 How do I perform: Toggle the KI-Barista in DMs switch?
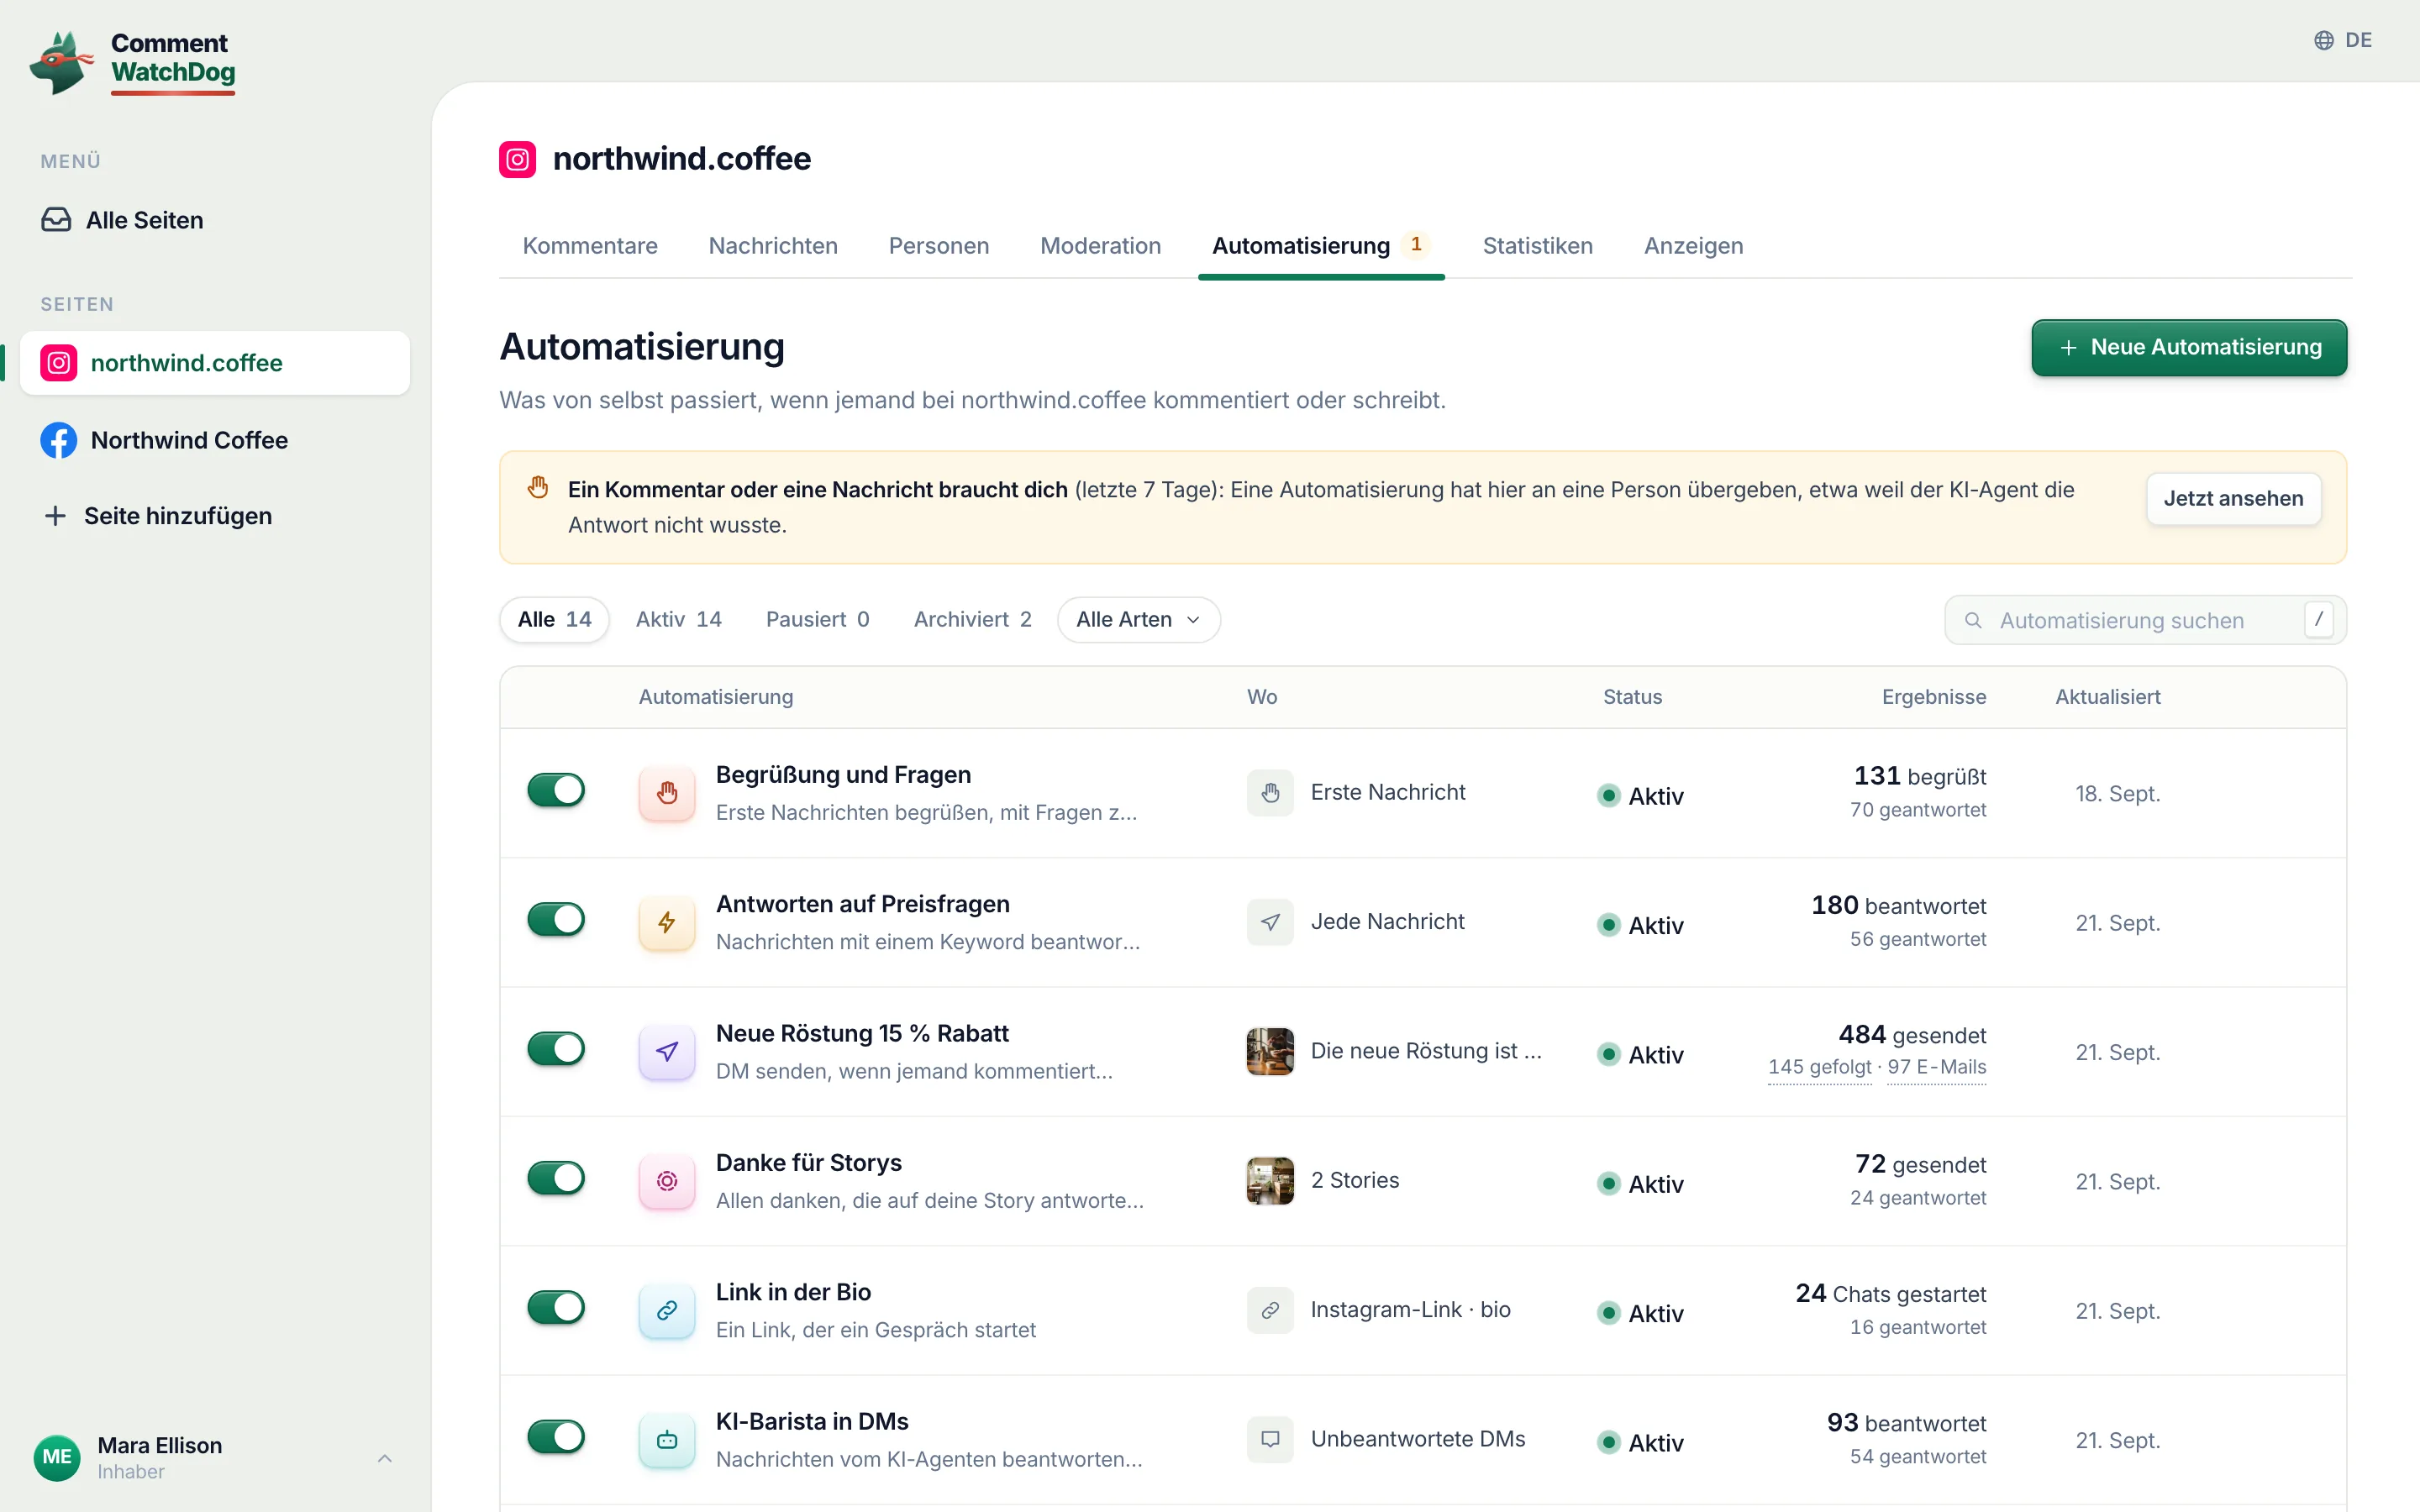(556, 1437)
